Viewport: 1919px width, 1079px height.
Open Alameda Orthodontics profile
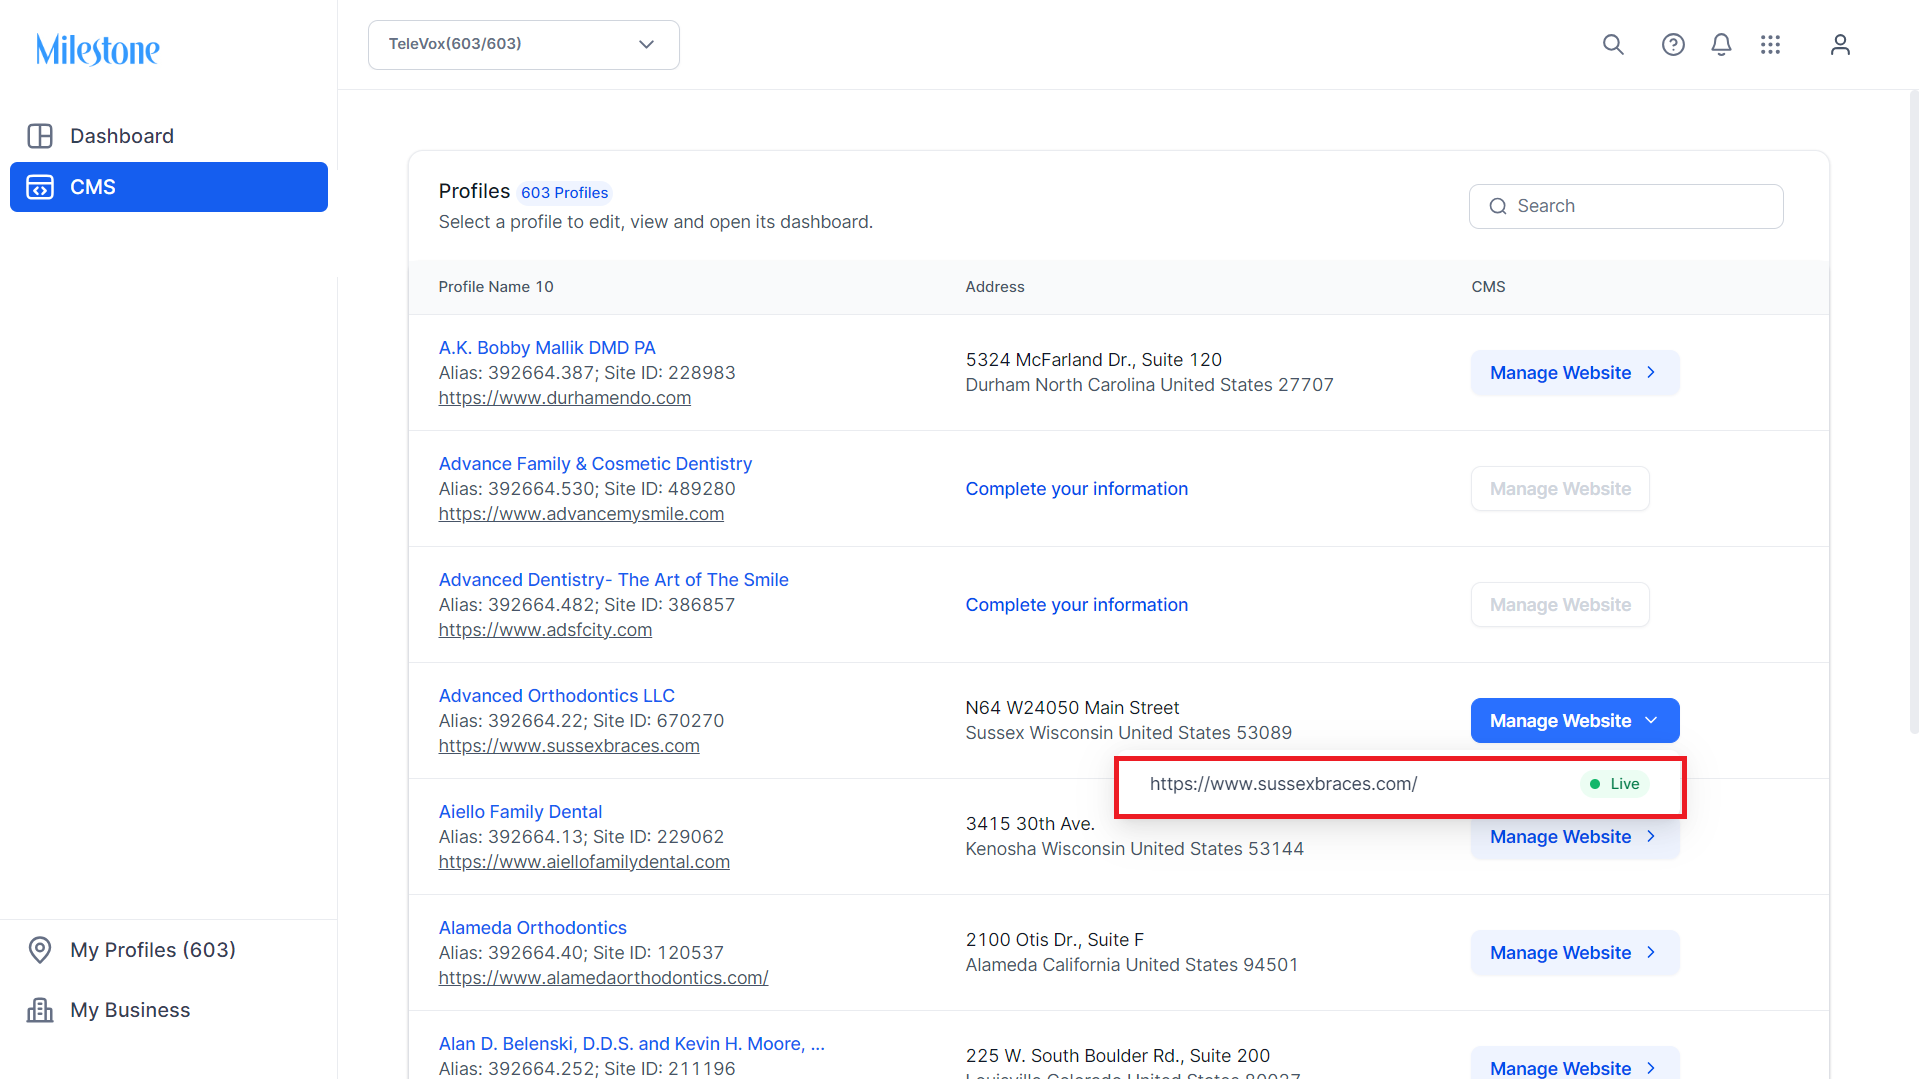pyautogui.click(x=533, y=928)
